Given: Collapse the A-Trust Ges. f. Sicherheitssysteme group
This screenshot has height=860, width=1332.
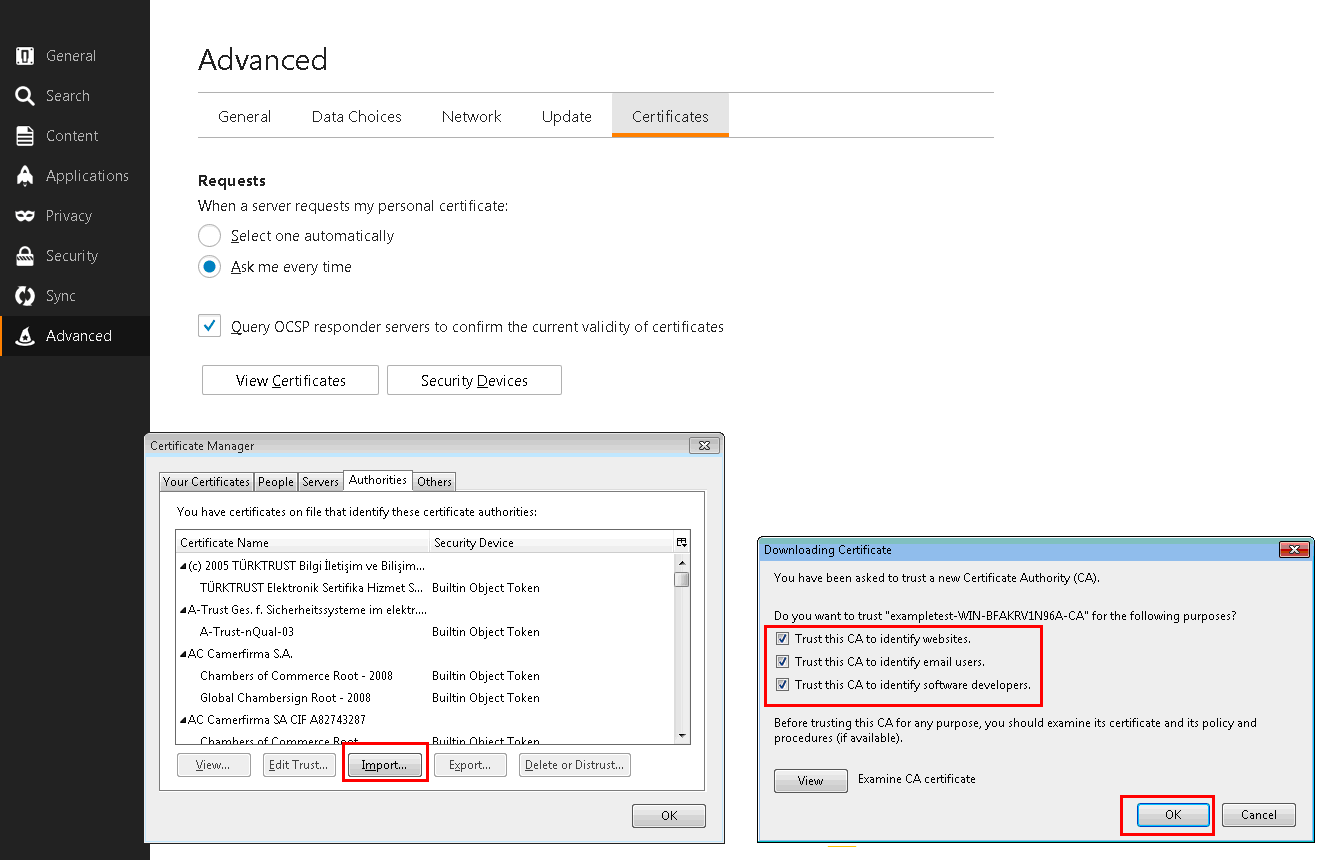Looking at the screenshot, I should click(183, 610).
